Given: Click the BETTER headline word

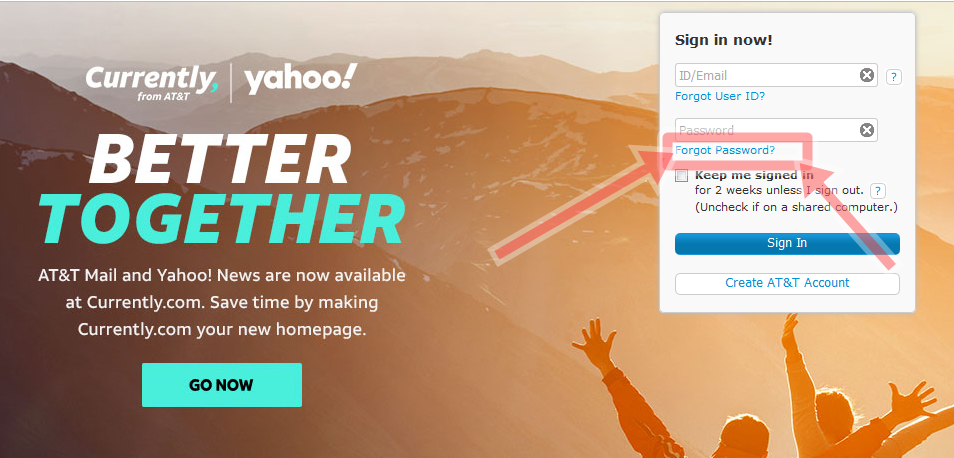Looking at the screenshot, I should 220,159.
